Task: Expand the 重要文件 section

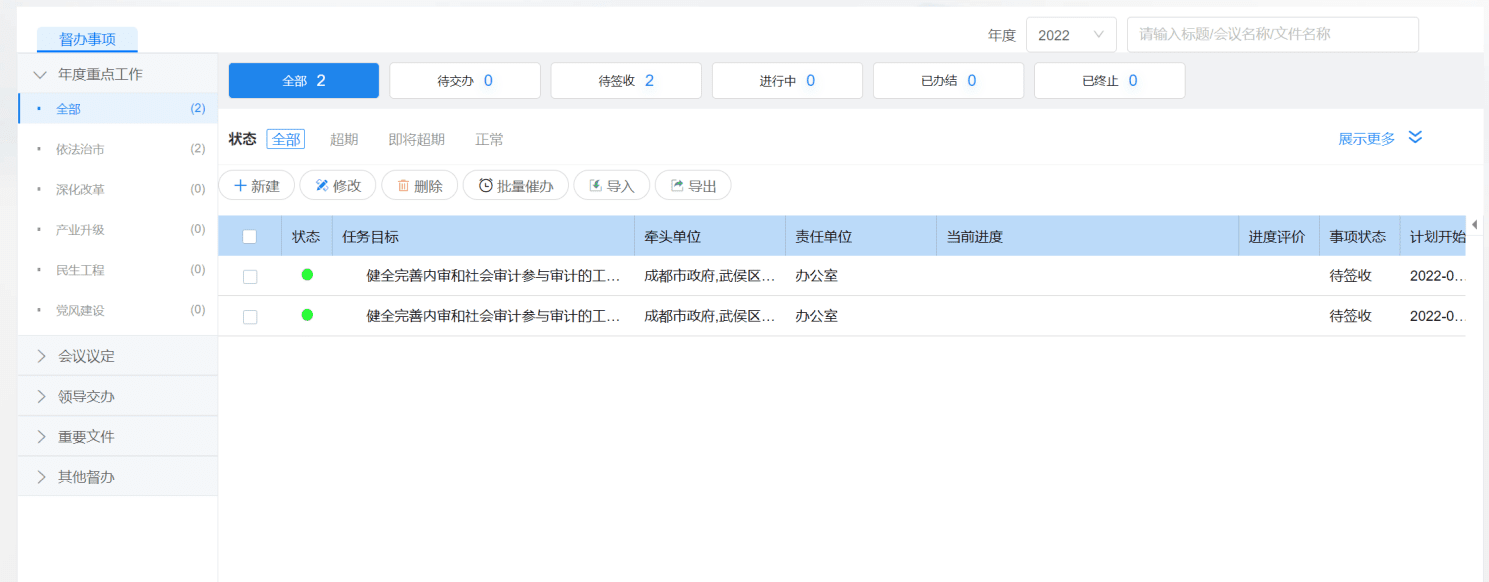Action: 117,437
